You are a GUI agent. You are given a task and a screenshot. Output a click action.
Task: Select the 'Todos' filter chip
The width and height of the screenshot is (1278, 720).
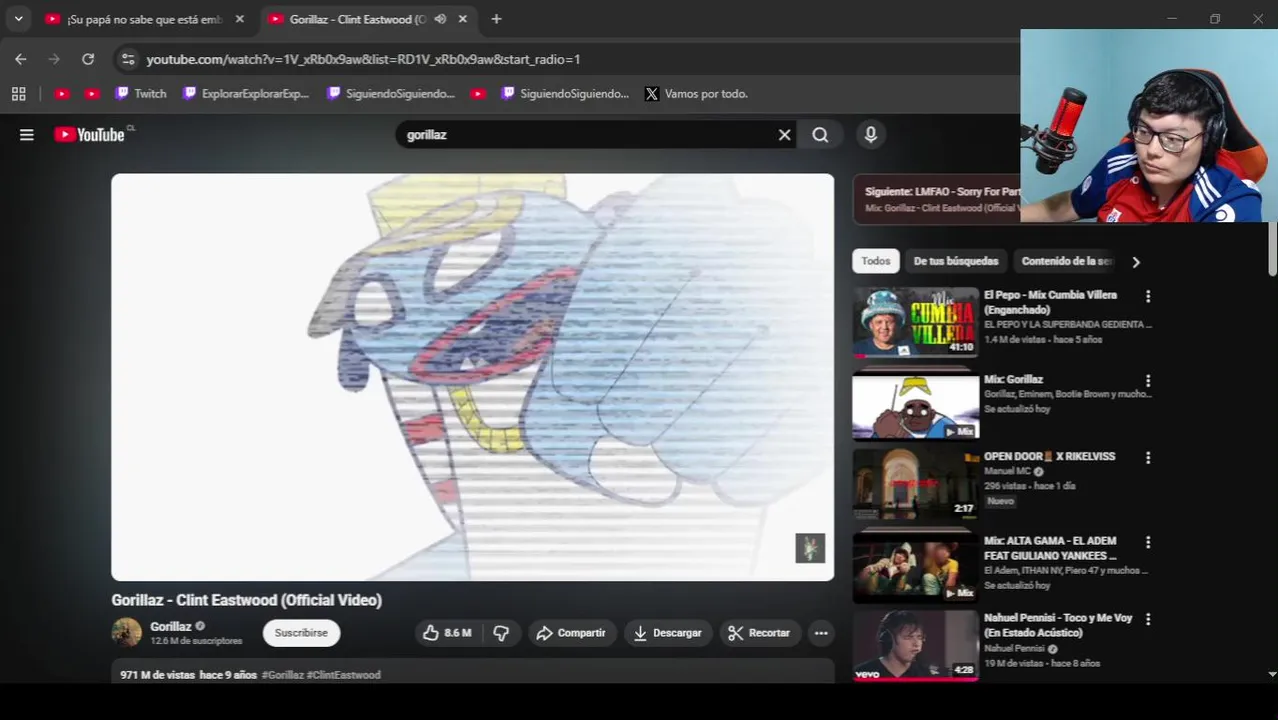tap(875, 261)
